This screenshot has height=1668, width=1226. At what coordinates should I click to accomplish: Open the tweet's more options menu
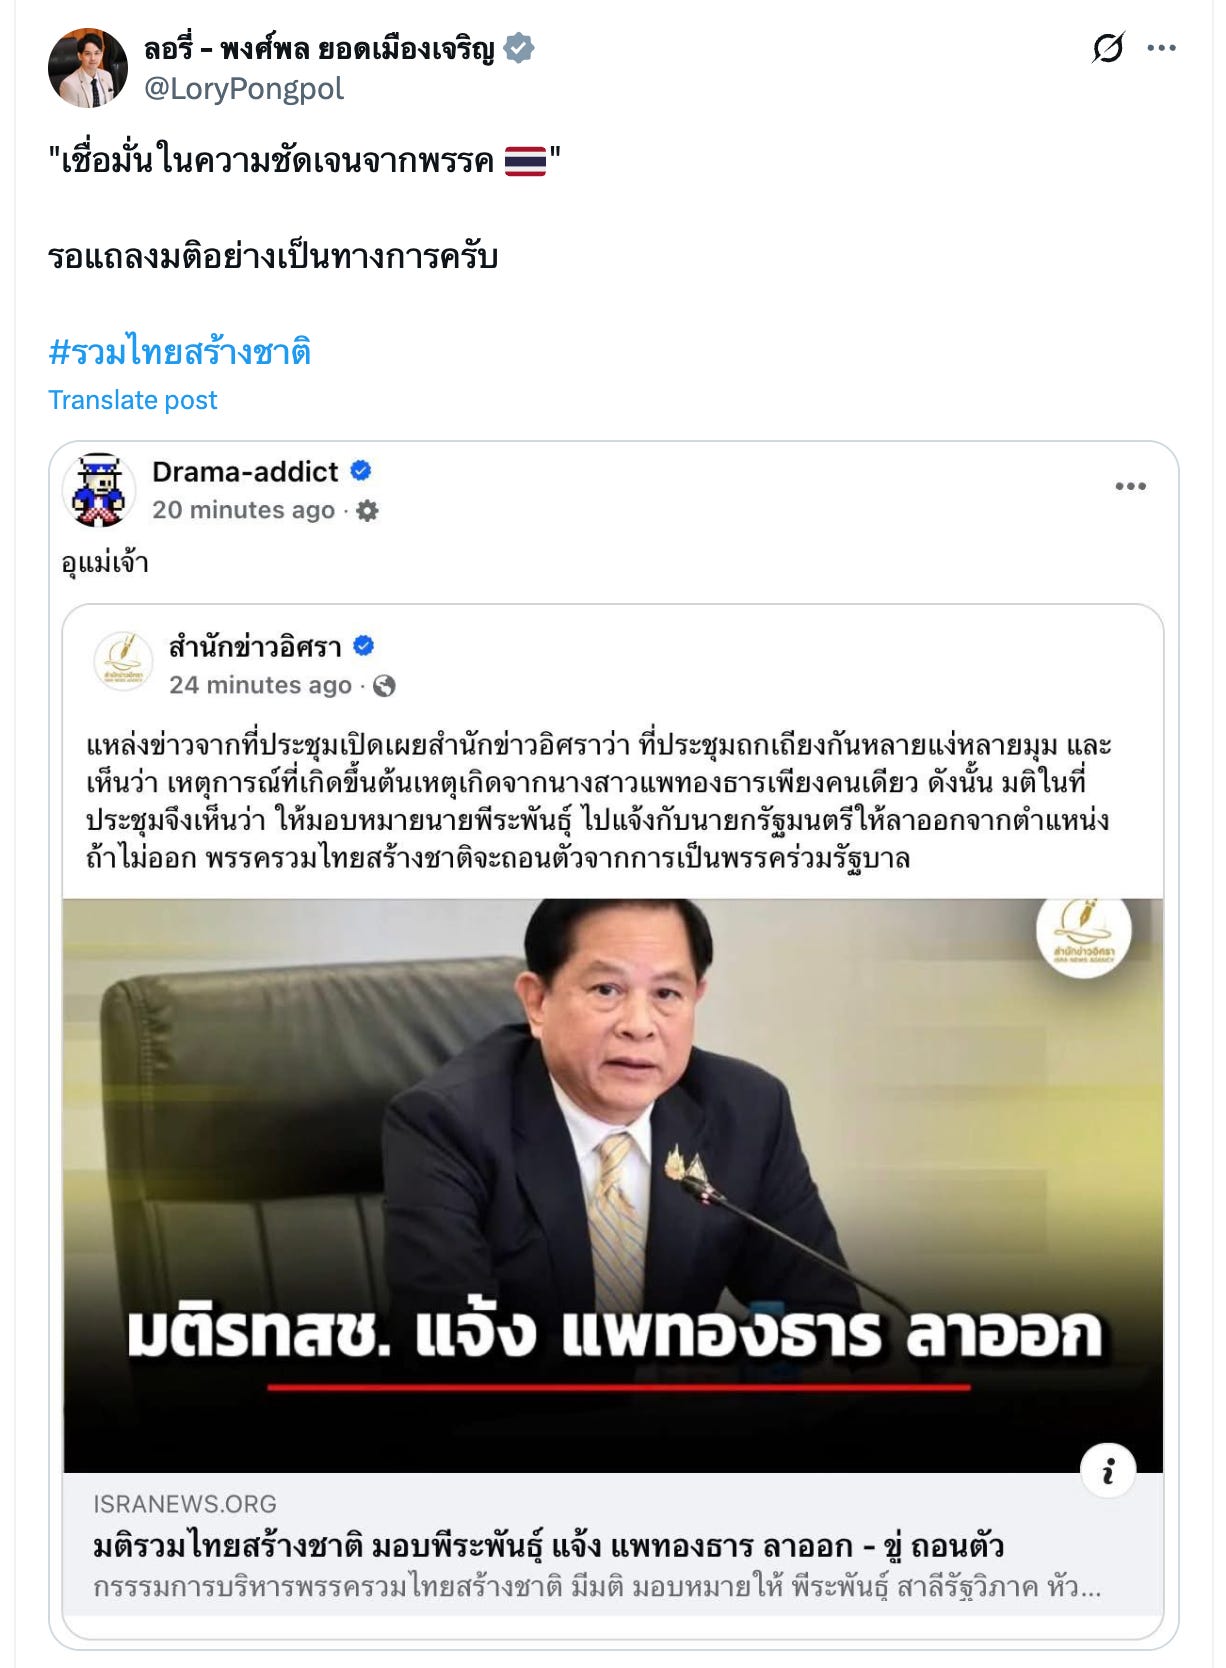[1161, 47]
